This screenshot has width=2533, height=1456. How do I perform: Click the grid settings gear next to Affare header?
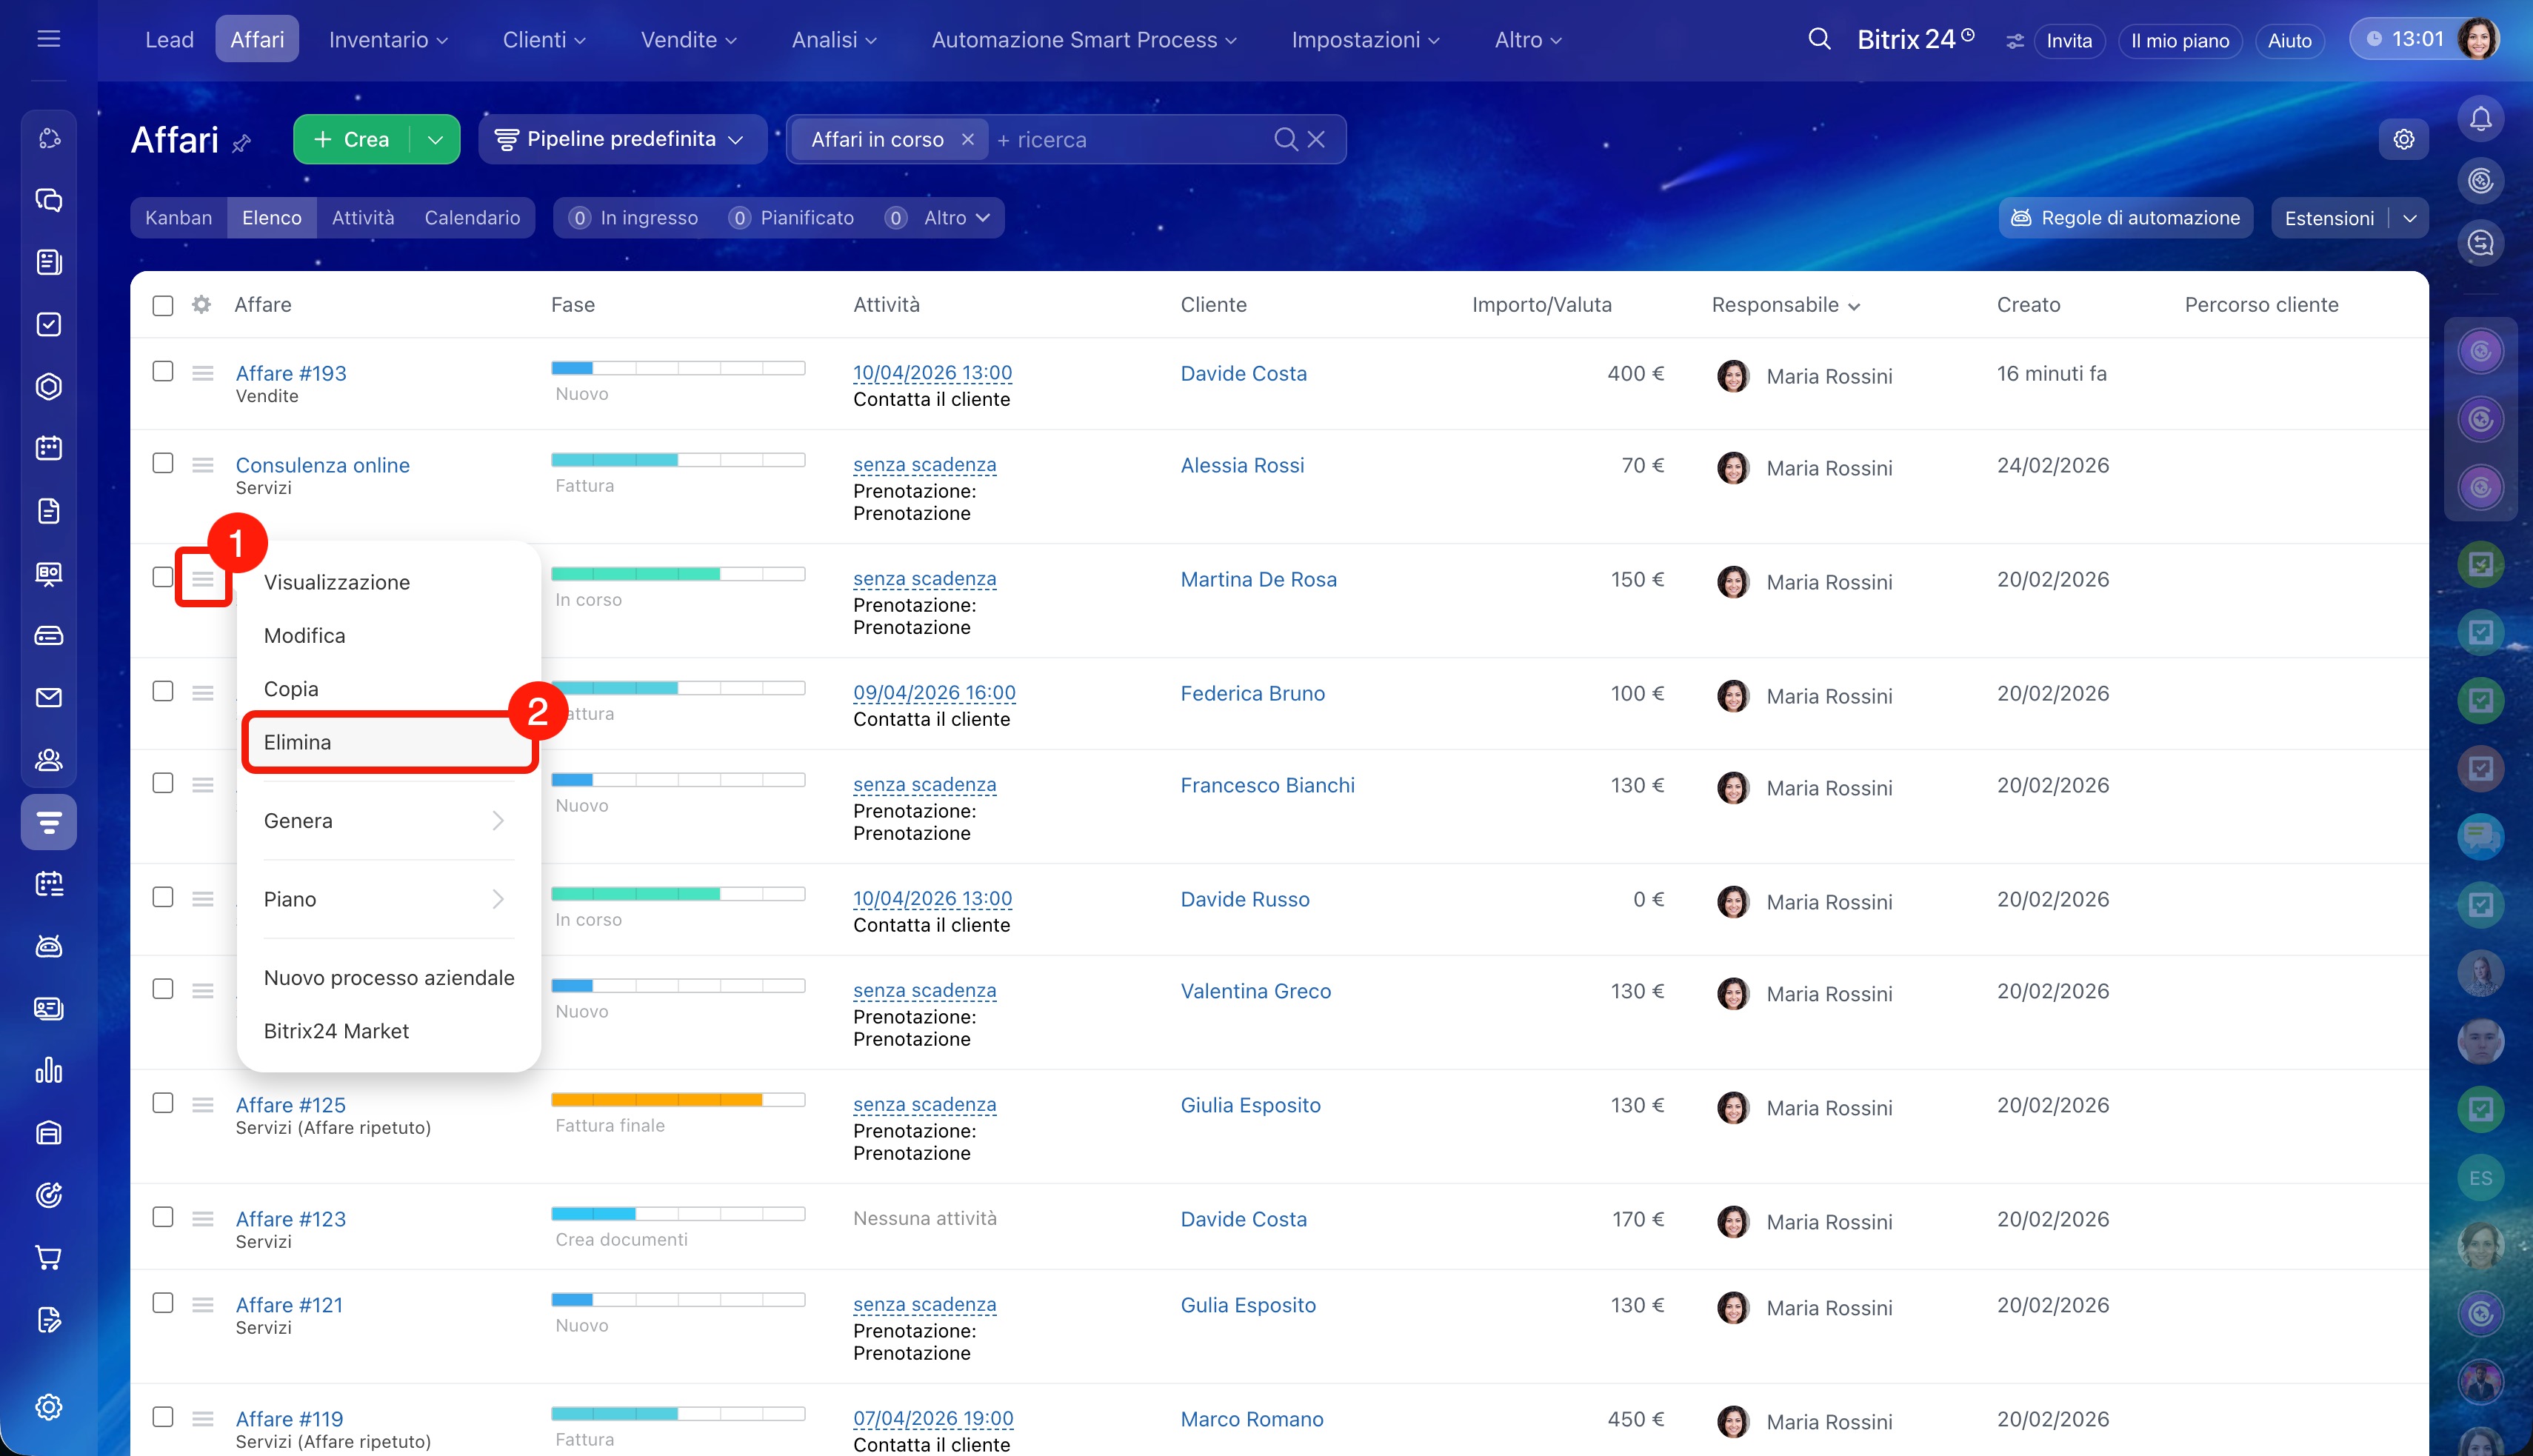(x=201, y=305)
